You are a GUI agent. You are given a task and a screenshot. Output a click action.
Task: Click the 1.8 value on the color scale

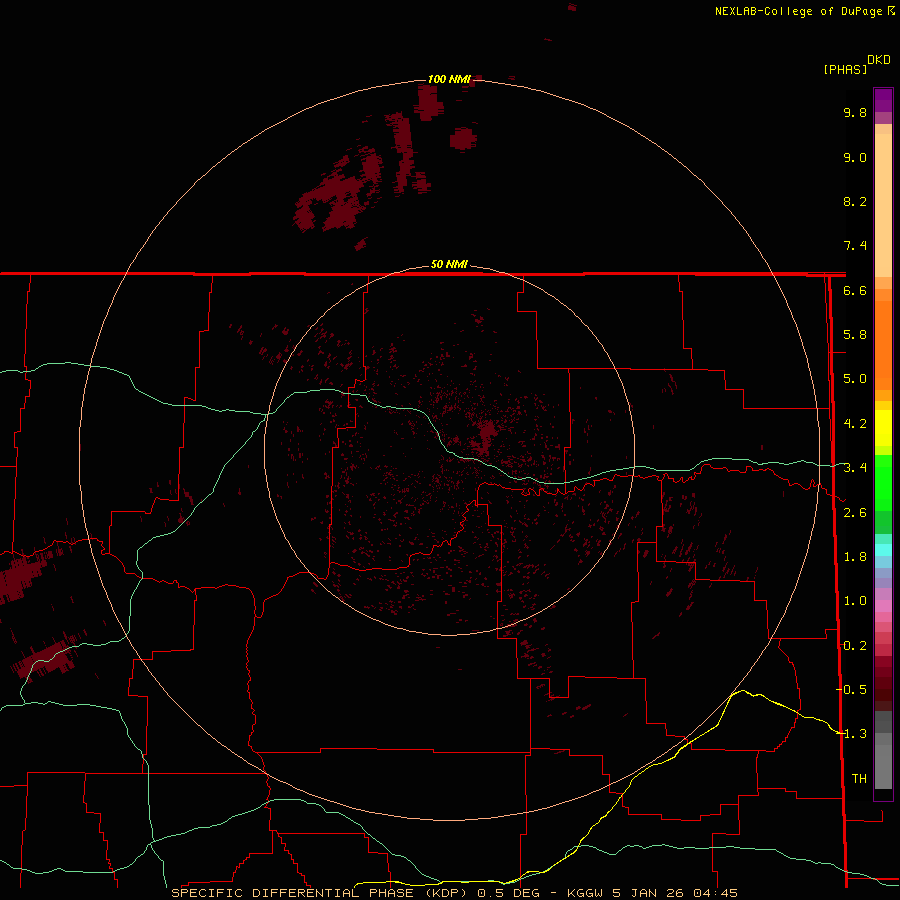click(x=855, y=557)
